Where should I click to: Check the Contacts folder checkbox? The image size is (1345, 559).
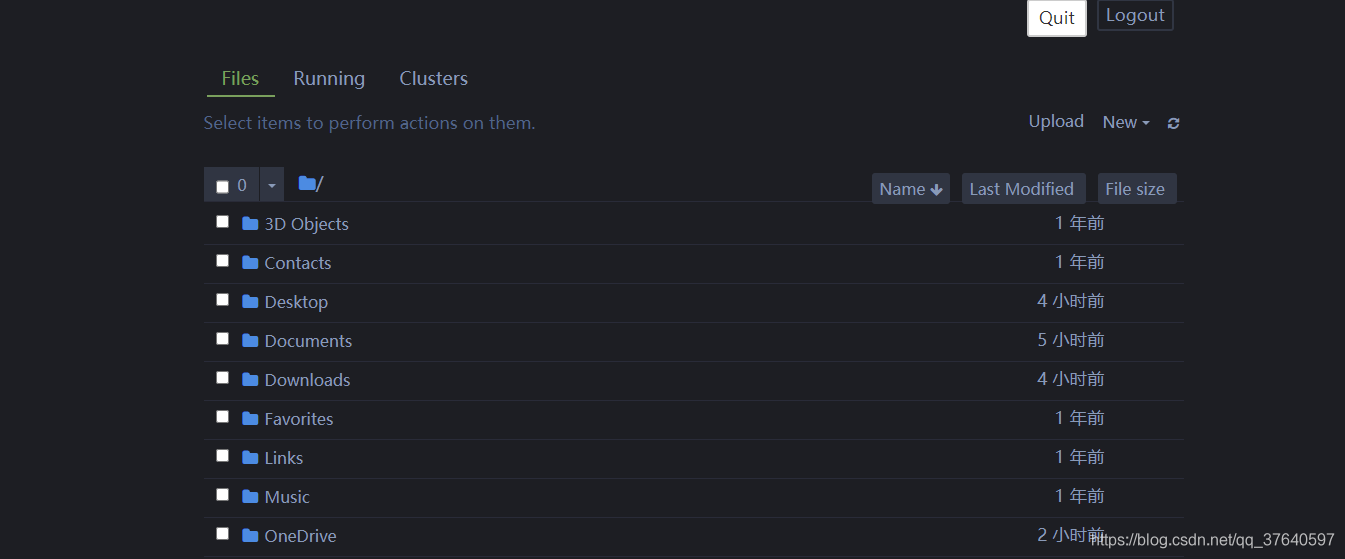click(222, 261)
